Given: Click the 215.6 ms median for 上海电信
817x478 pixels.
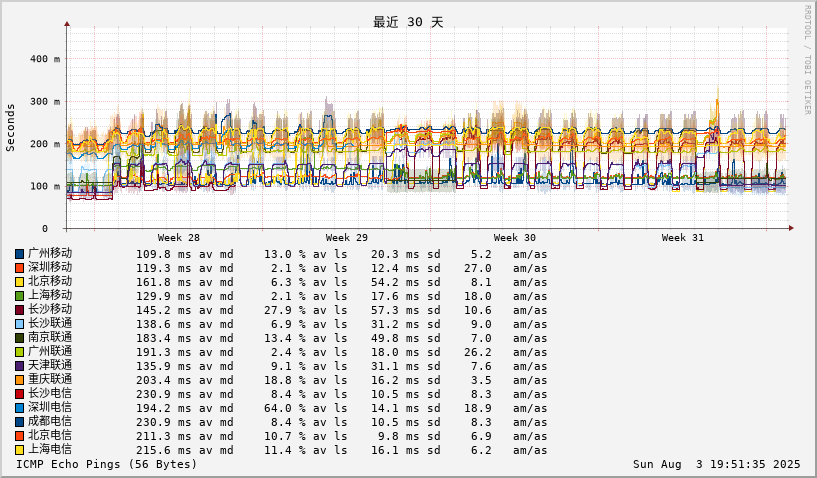Looking at the screenshot, I should click(x=164, y=451).
